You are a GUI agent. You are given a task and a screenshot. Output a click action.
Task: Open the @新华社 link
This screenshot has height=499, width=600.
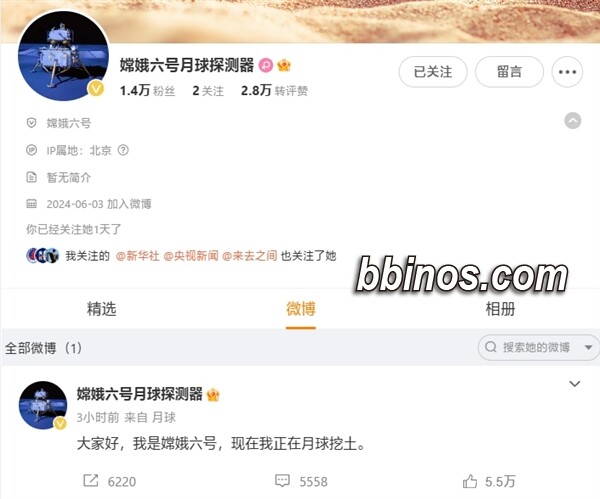(138, 256)
